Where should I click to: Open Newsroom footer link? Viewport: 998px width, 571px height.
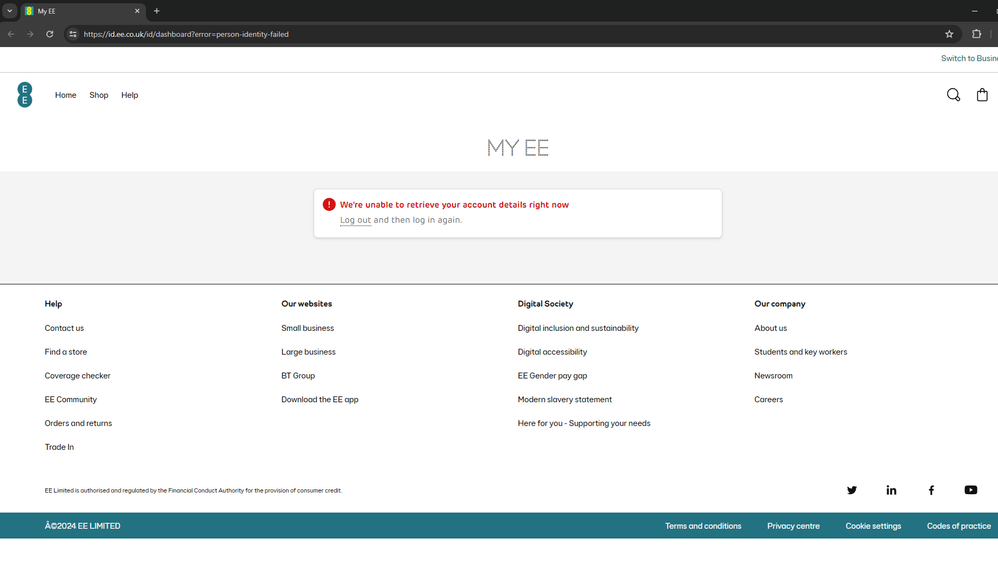point(773,376)
